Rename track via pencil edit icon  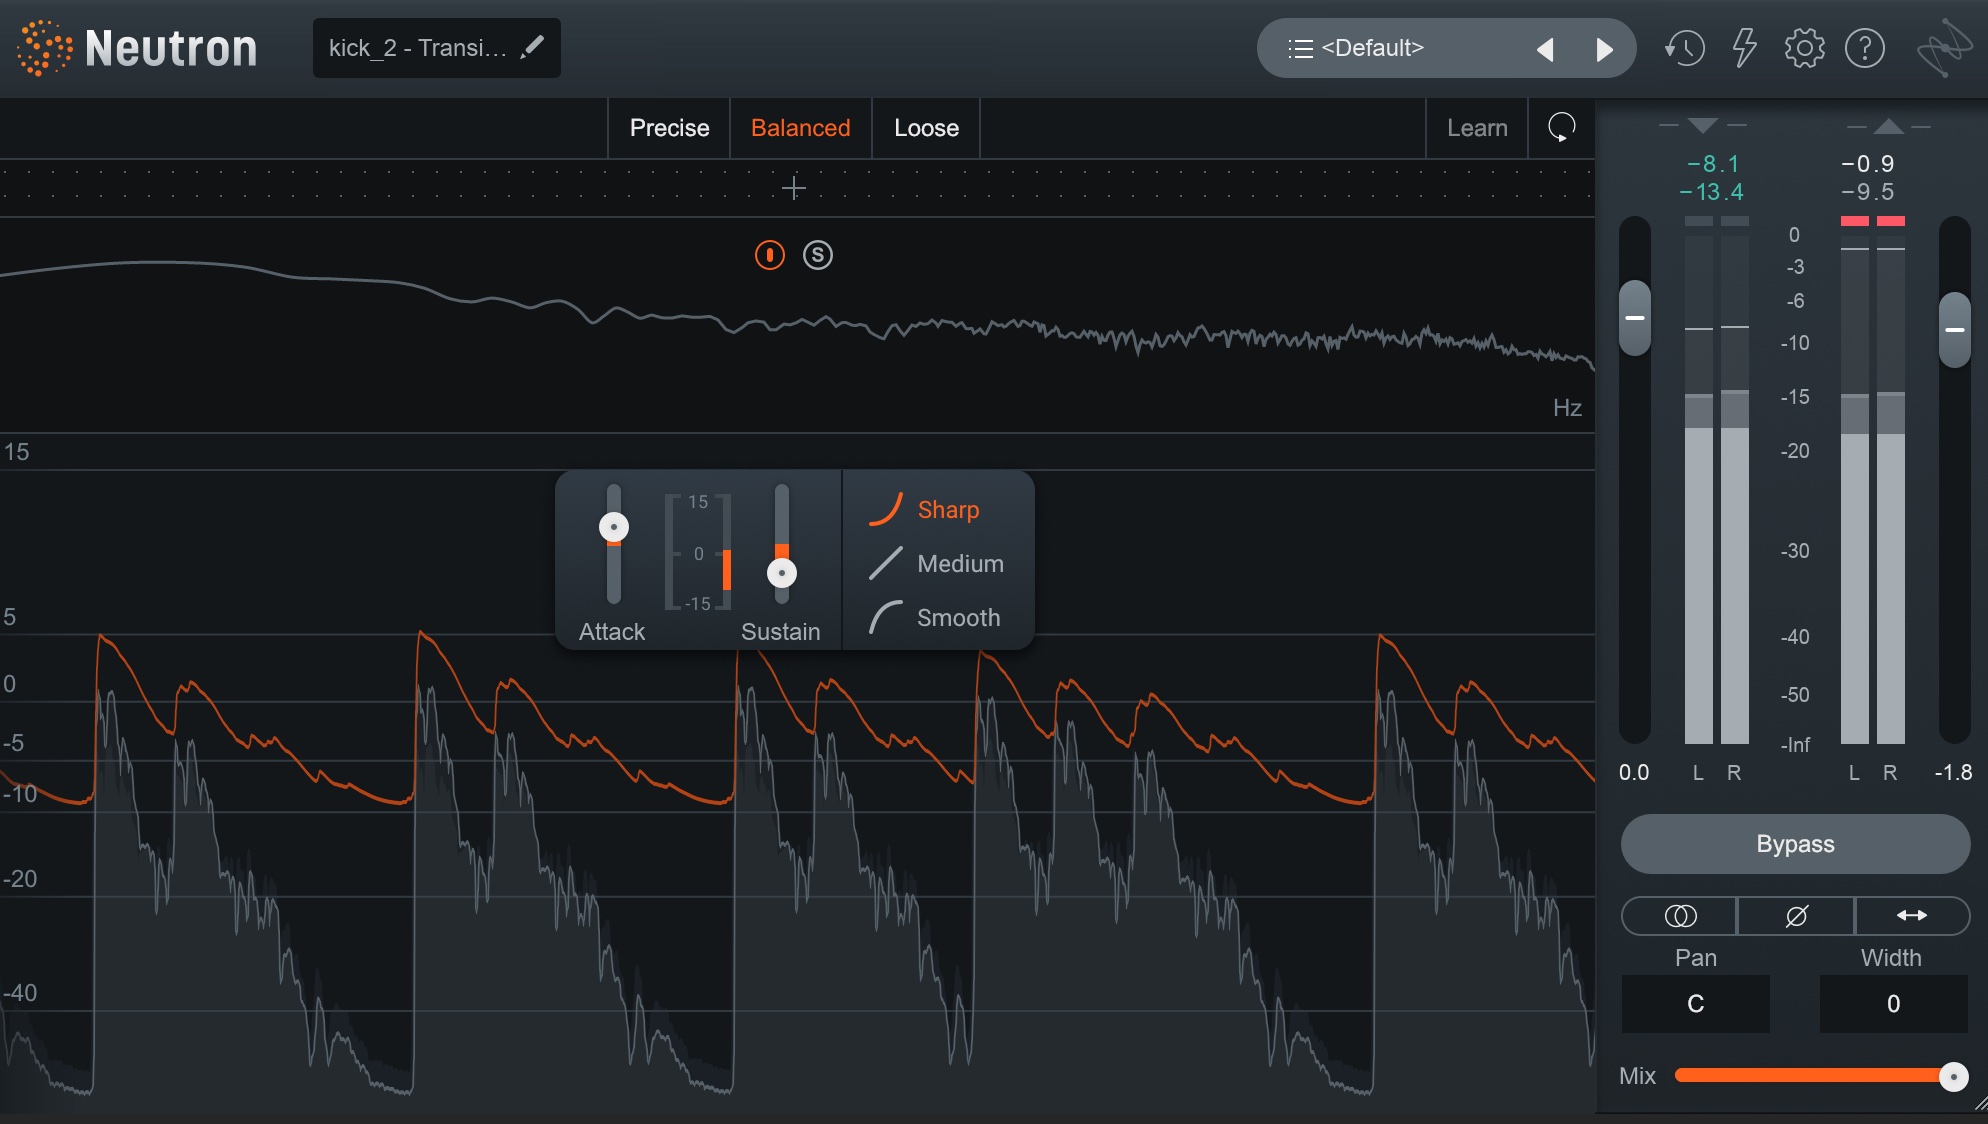(533, 47)
